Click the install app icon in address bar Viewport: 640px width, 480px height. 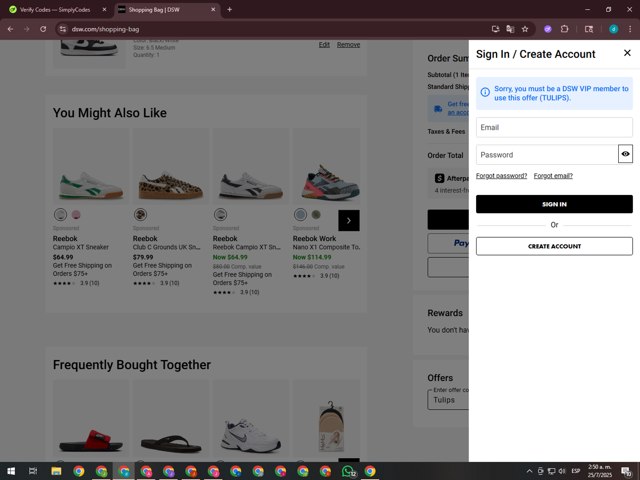coord(495,29)
